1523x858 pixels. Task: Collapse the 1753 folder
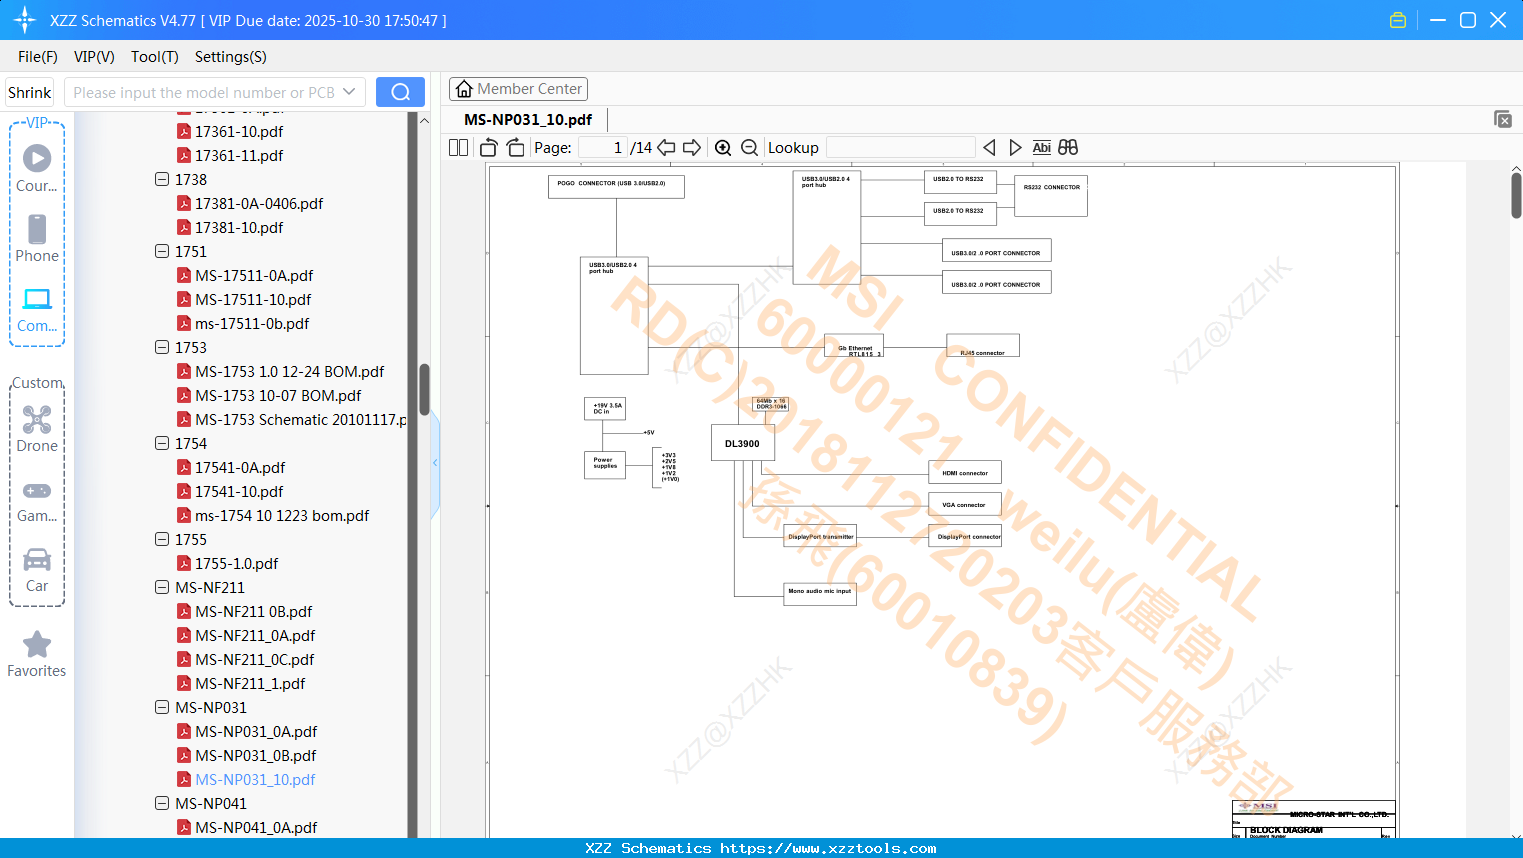[x=162, y=347]
